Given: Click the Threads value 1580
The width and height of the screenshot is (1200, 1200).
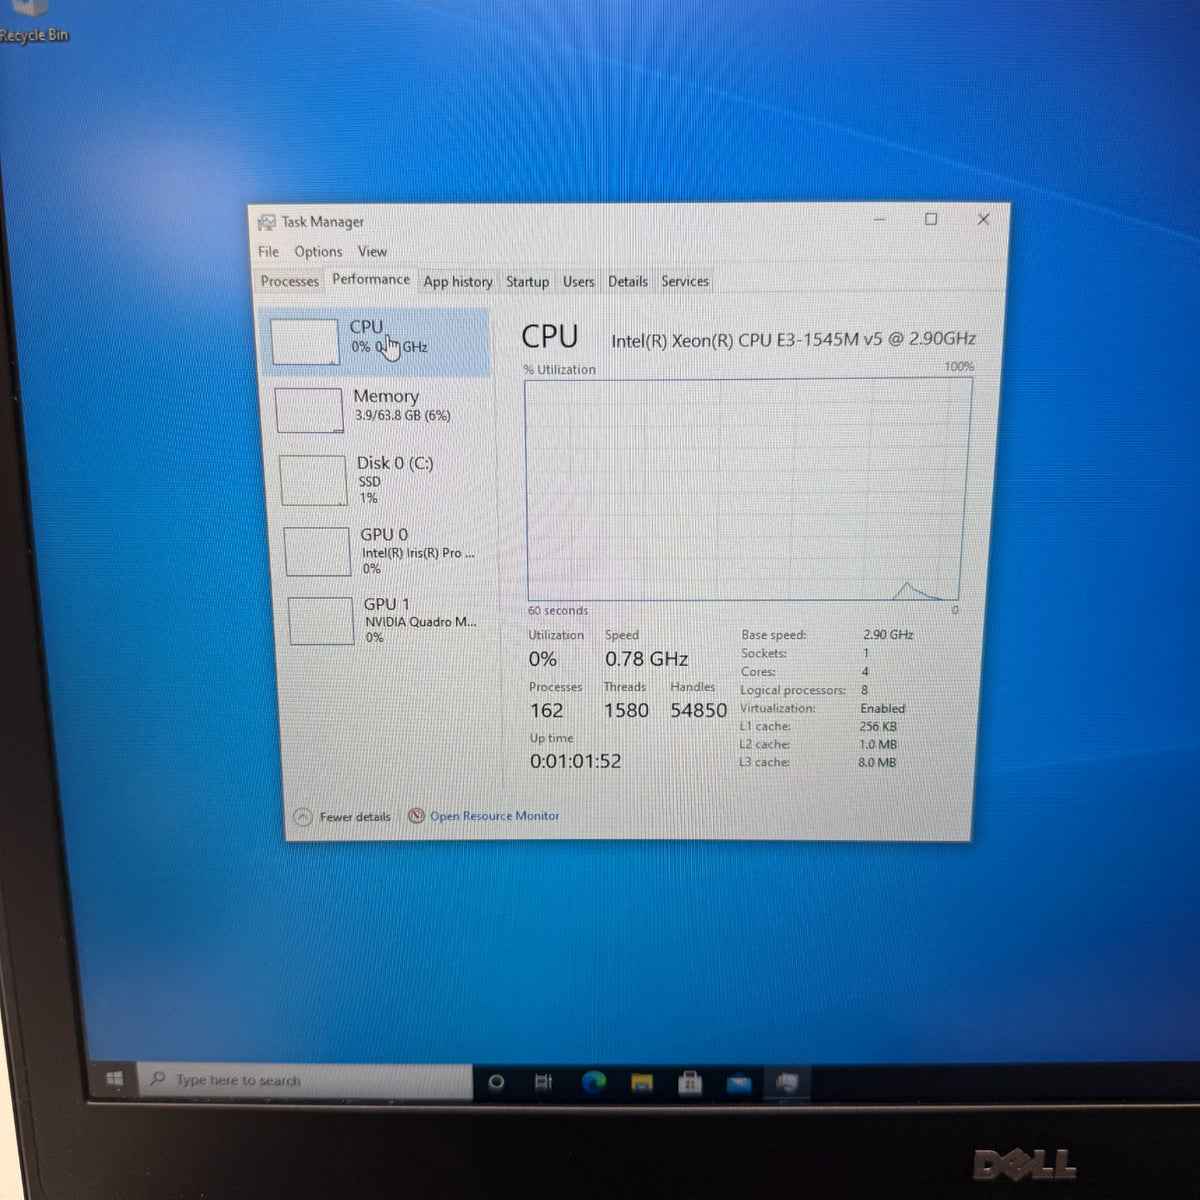Looking at the screenshot, I should tap(626, 710).
